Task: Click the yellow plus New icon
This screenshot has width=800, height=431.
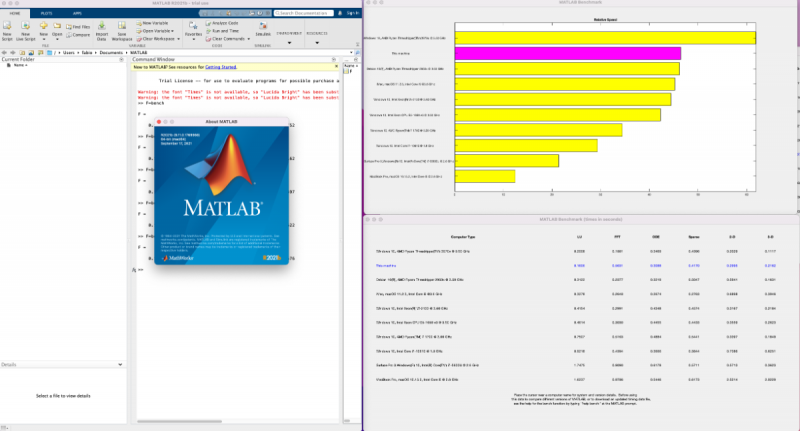Action: click(x=44, y=26)
